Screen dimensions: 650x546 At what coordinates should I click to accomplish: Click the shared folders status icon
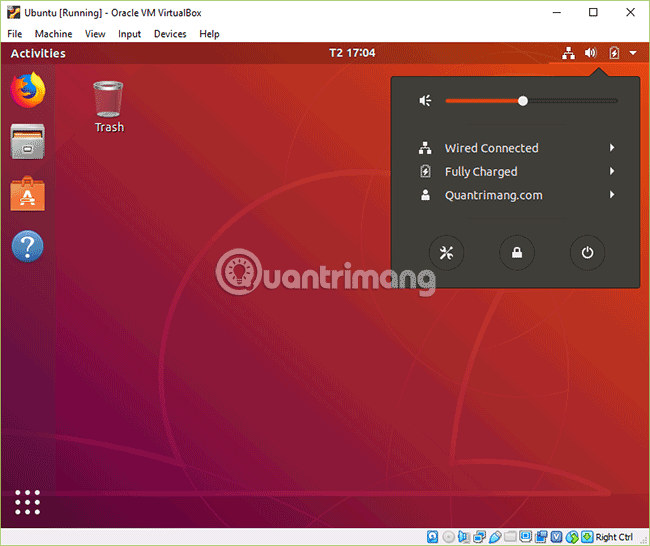[510, 537]
